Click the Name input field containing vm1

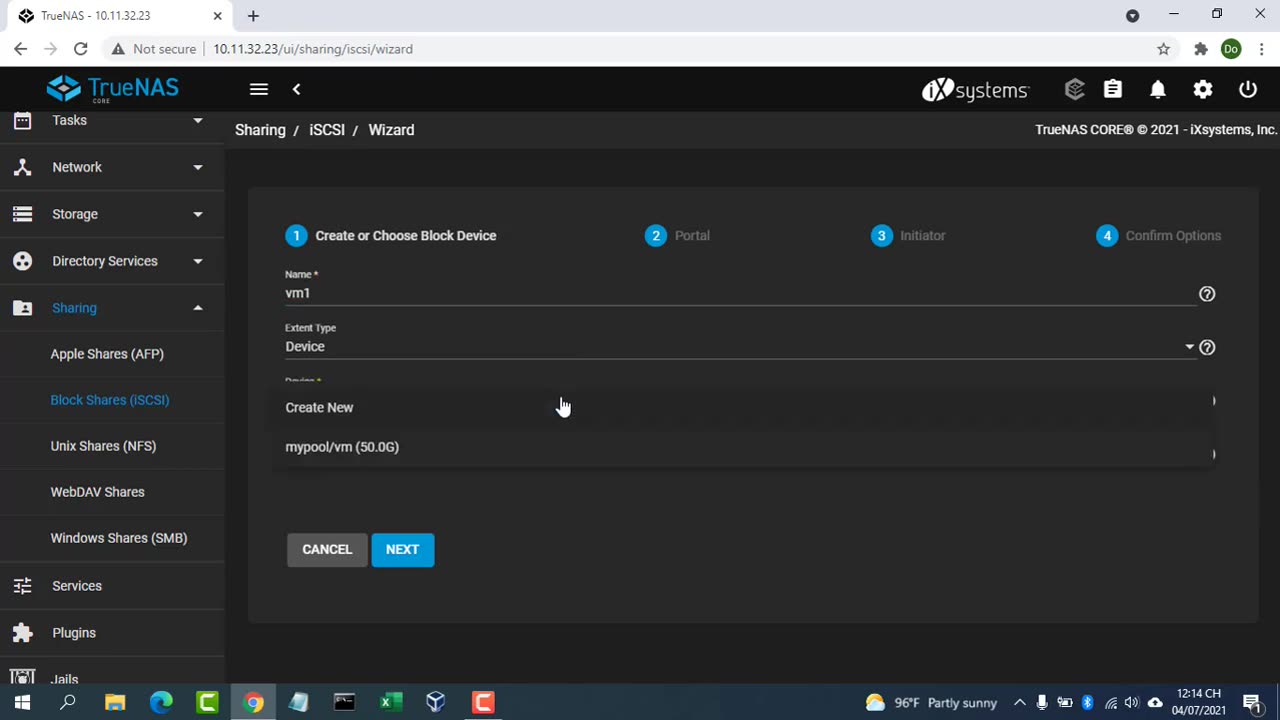point(740,293)
